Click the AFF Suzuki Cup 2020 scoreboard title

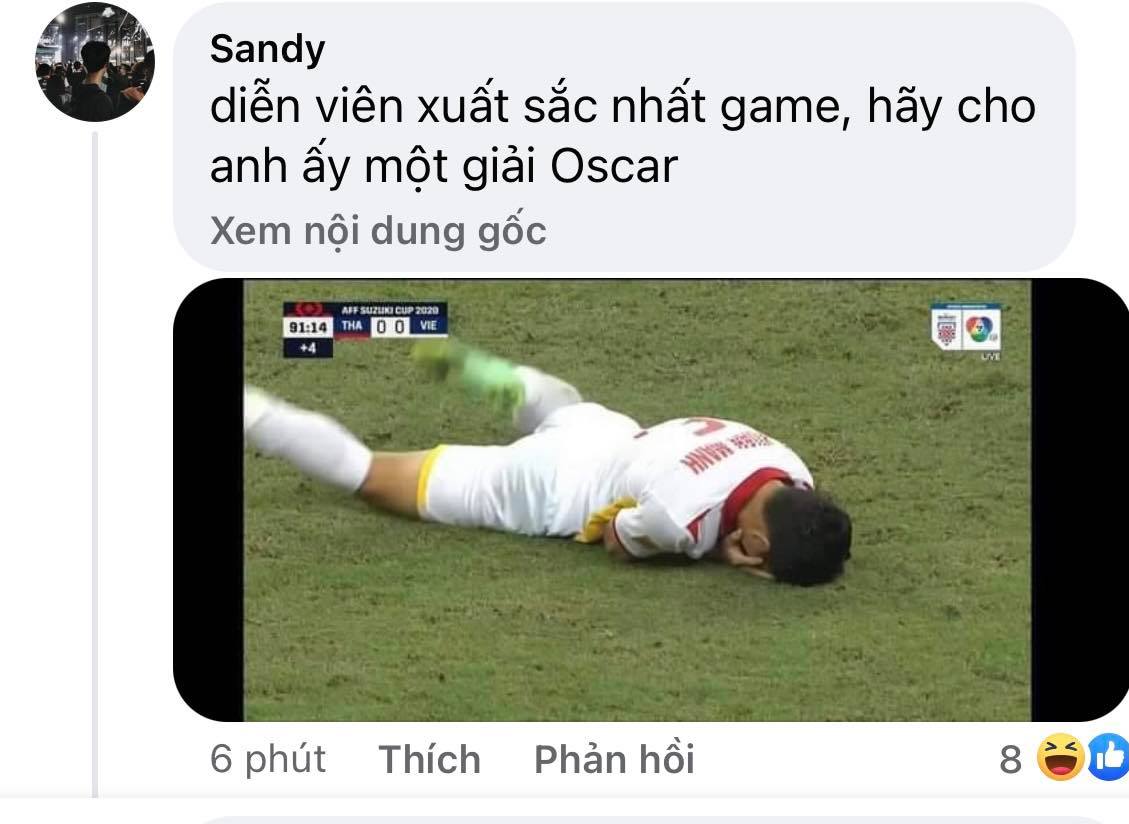390,310
